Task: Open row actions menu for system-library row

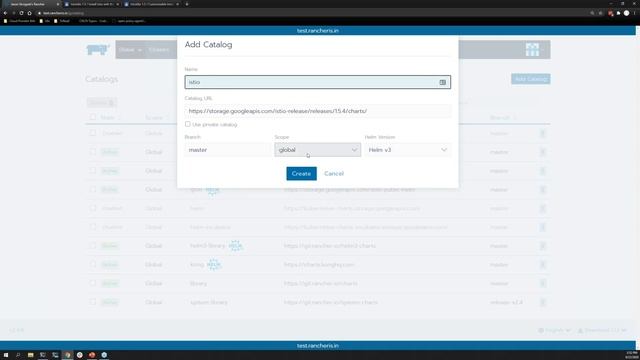Action: pyautogui.click(x=542, y=302)
